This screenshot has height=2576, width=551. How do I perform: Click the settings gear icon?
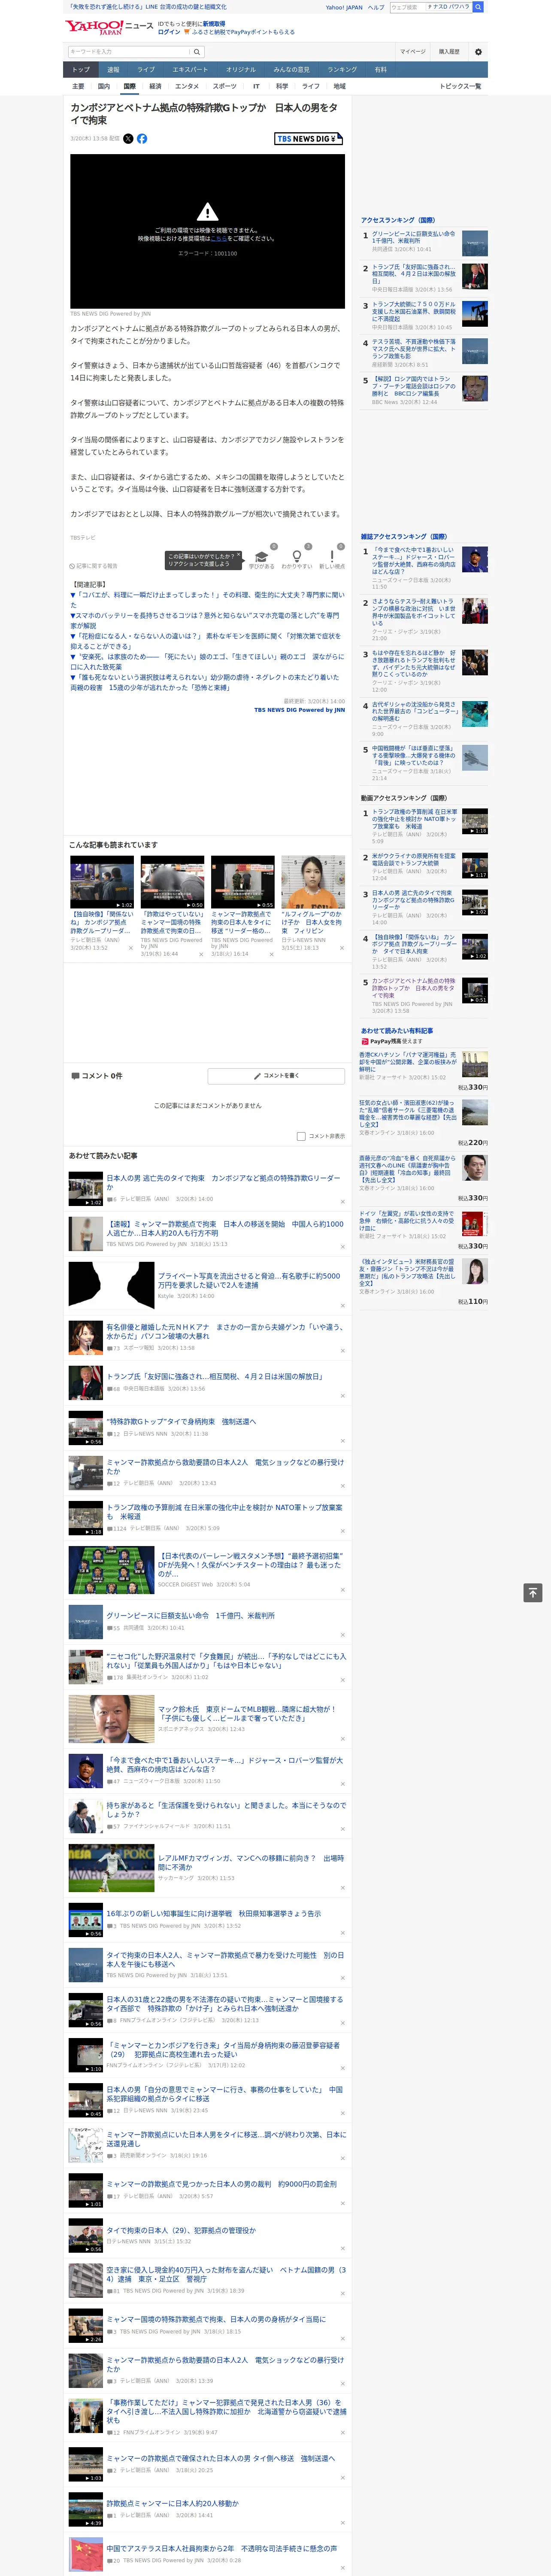click(x=478, y=52)
